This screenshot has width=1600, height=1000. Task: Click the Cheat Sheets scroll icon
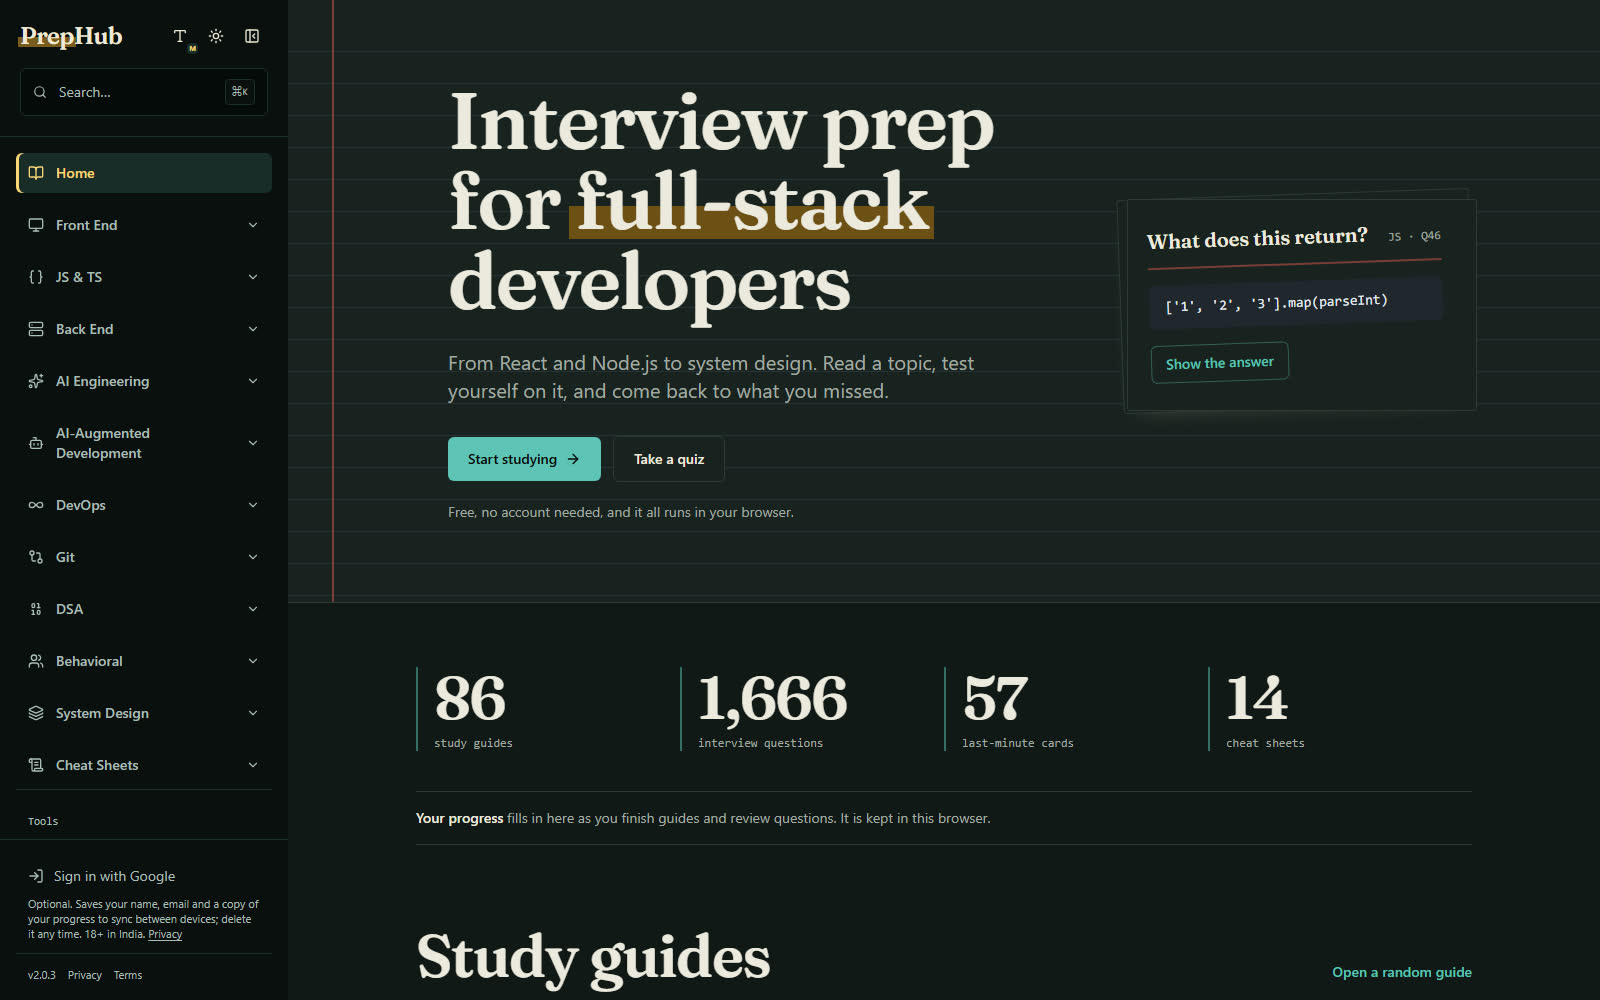pyautogui.click(x=36, y=765)
